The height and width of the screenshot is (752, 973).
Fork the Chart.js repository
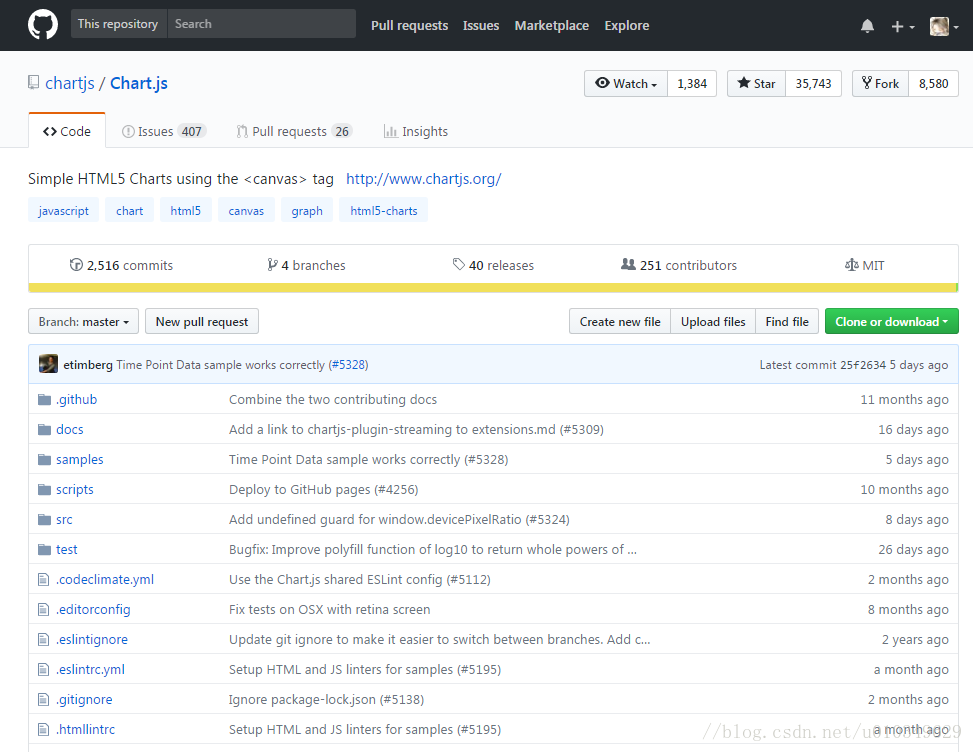tap(881, 84)
